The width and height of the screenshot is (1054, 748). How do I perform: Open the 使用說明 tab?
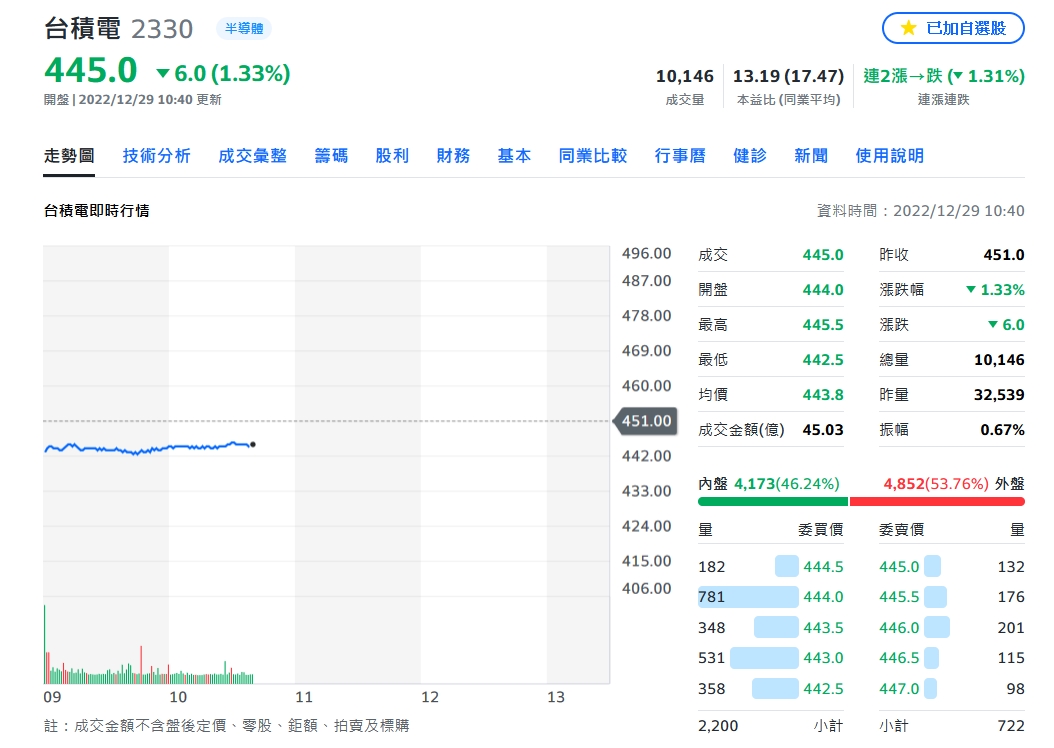[889, 156]
